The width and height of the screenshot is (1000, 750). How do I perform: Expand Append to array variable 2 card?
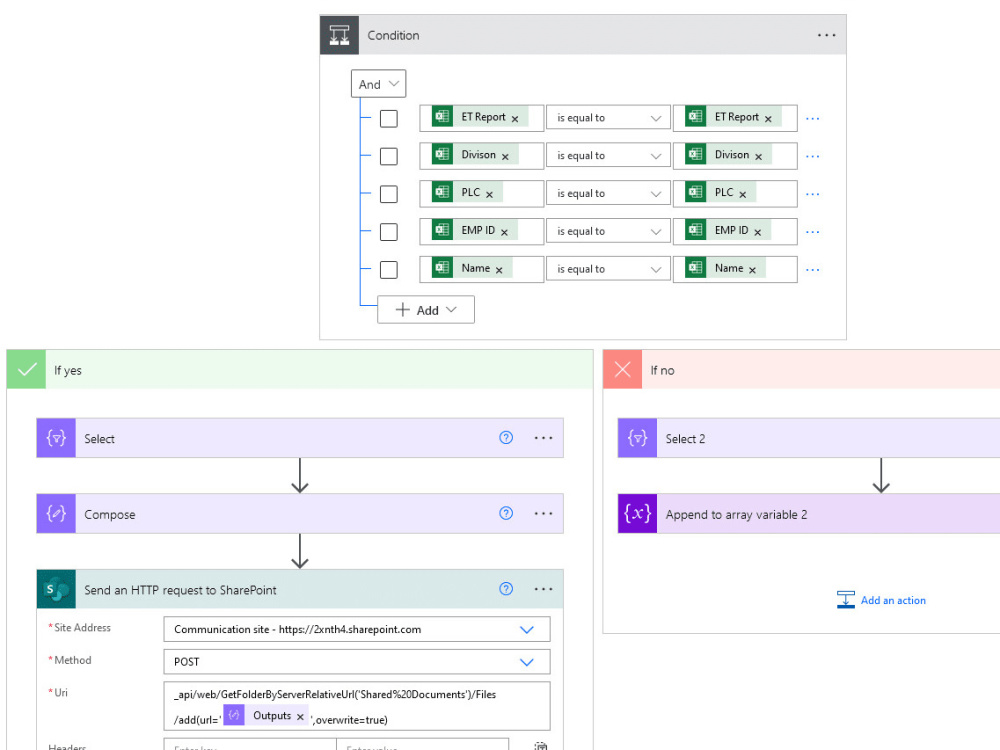(809, 513)
